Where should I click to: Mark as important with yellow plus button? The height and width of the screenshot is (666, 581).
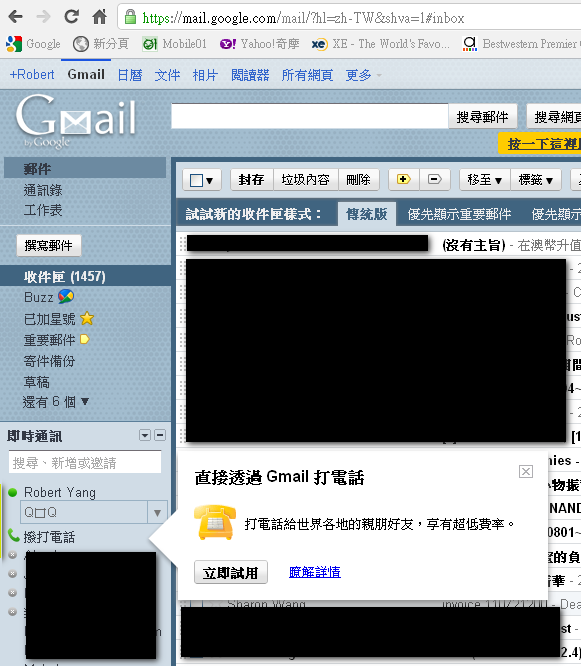[404, 180]
